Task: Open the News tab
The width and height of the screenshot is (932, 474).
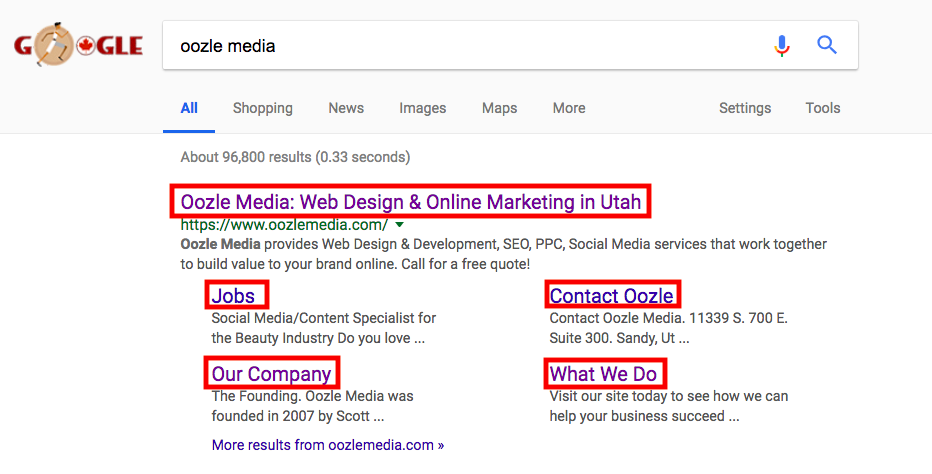Action: pos(346,108)
